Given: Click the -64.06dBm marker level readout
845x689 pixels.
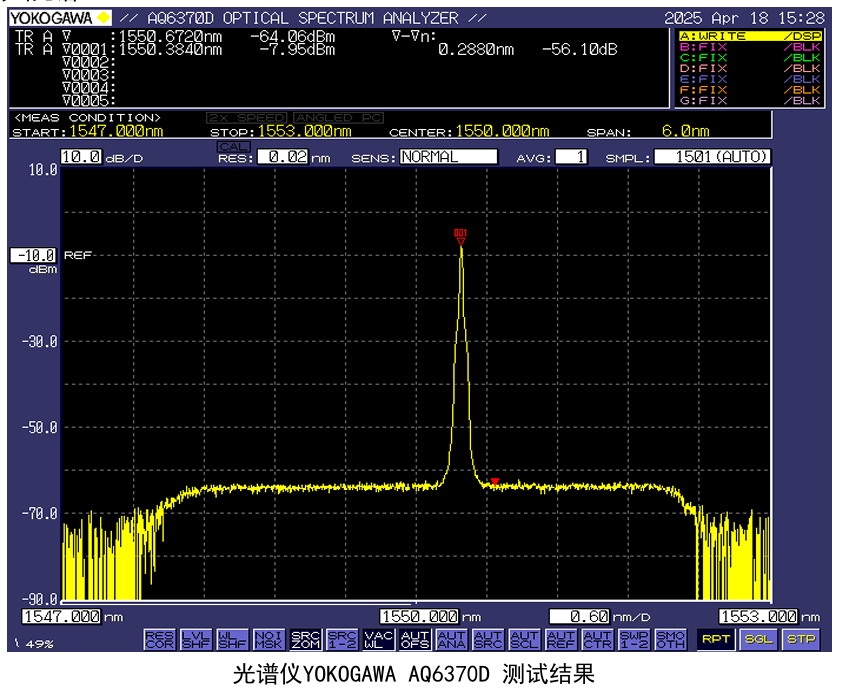Looking at the screenshot, I should pos(293,37).
